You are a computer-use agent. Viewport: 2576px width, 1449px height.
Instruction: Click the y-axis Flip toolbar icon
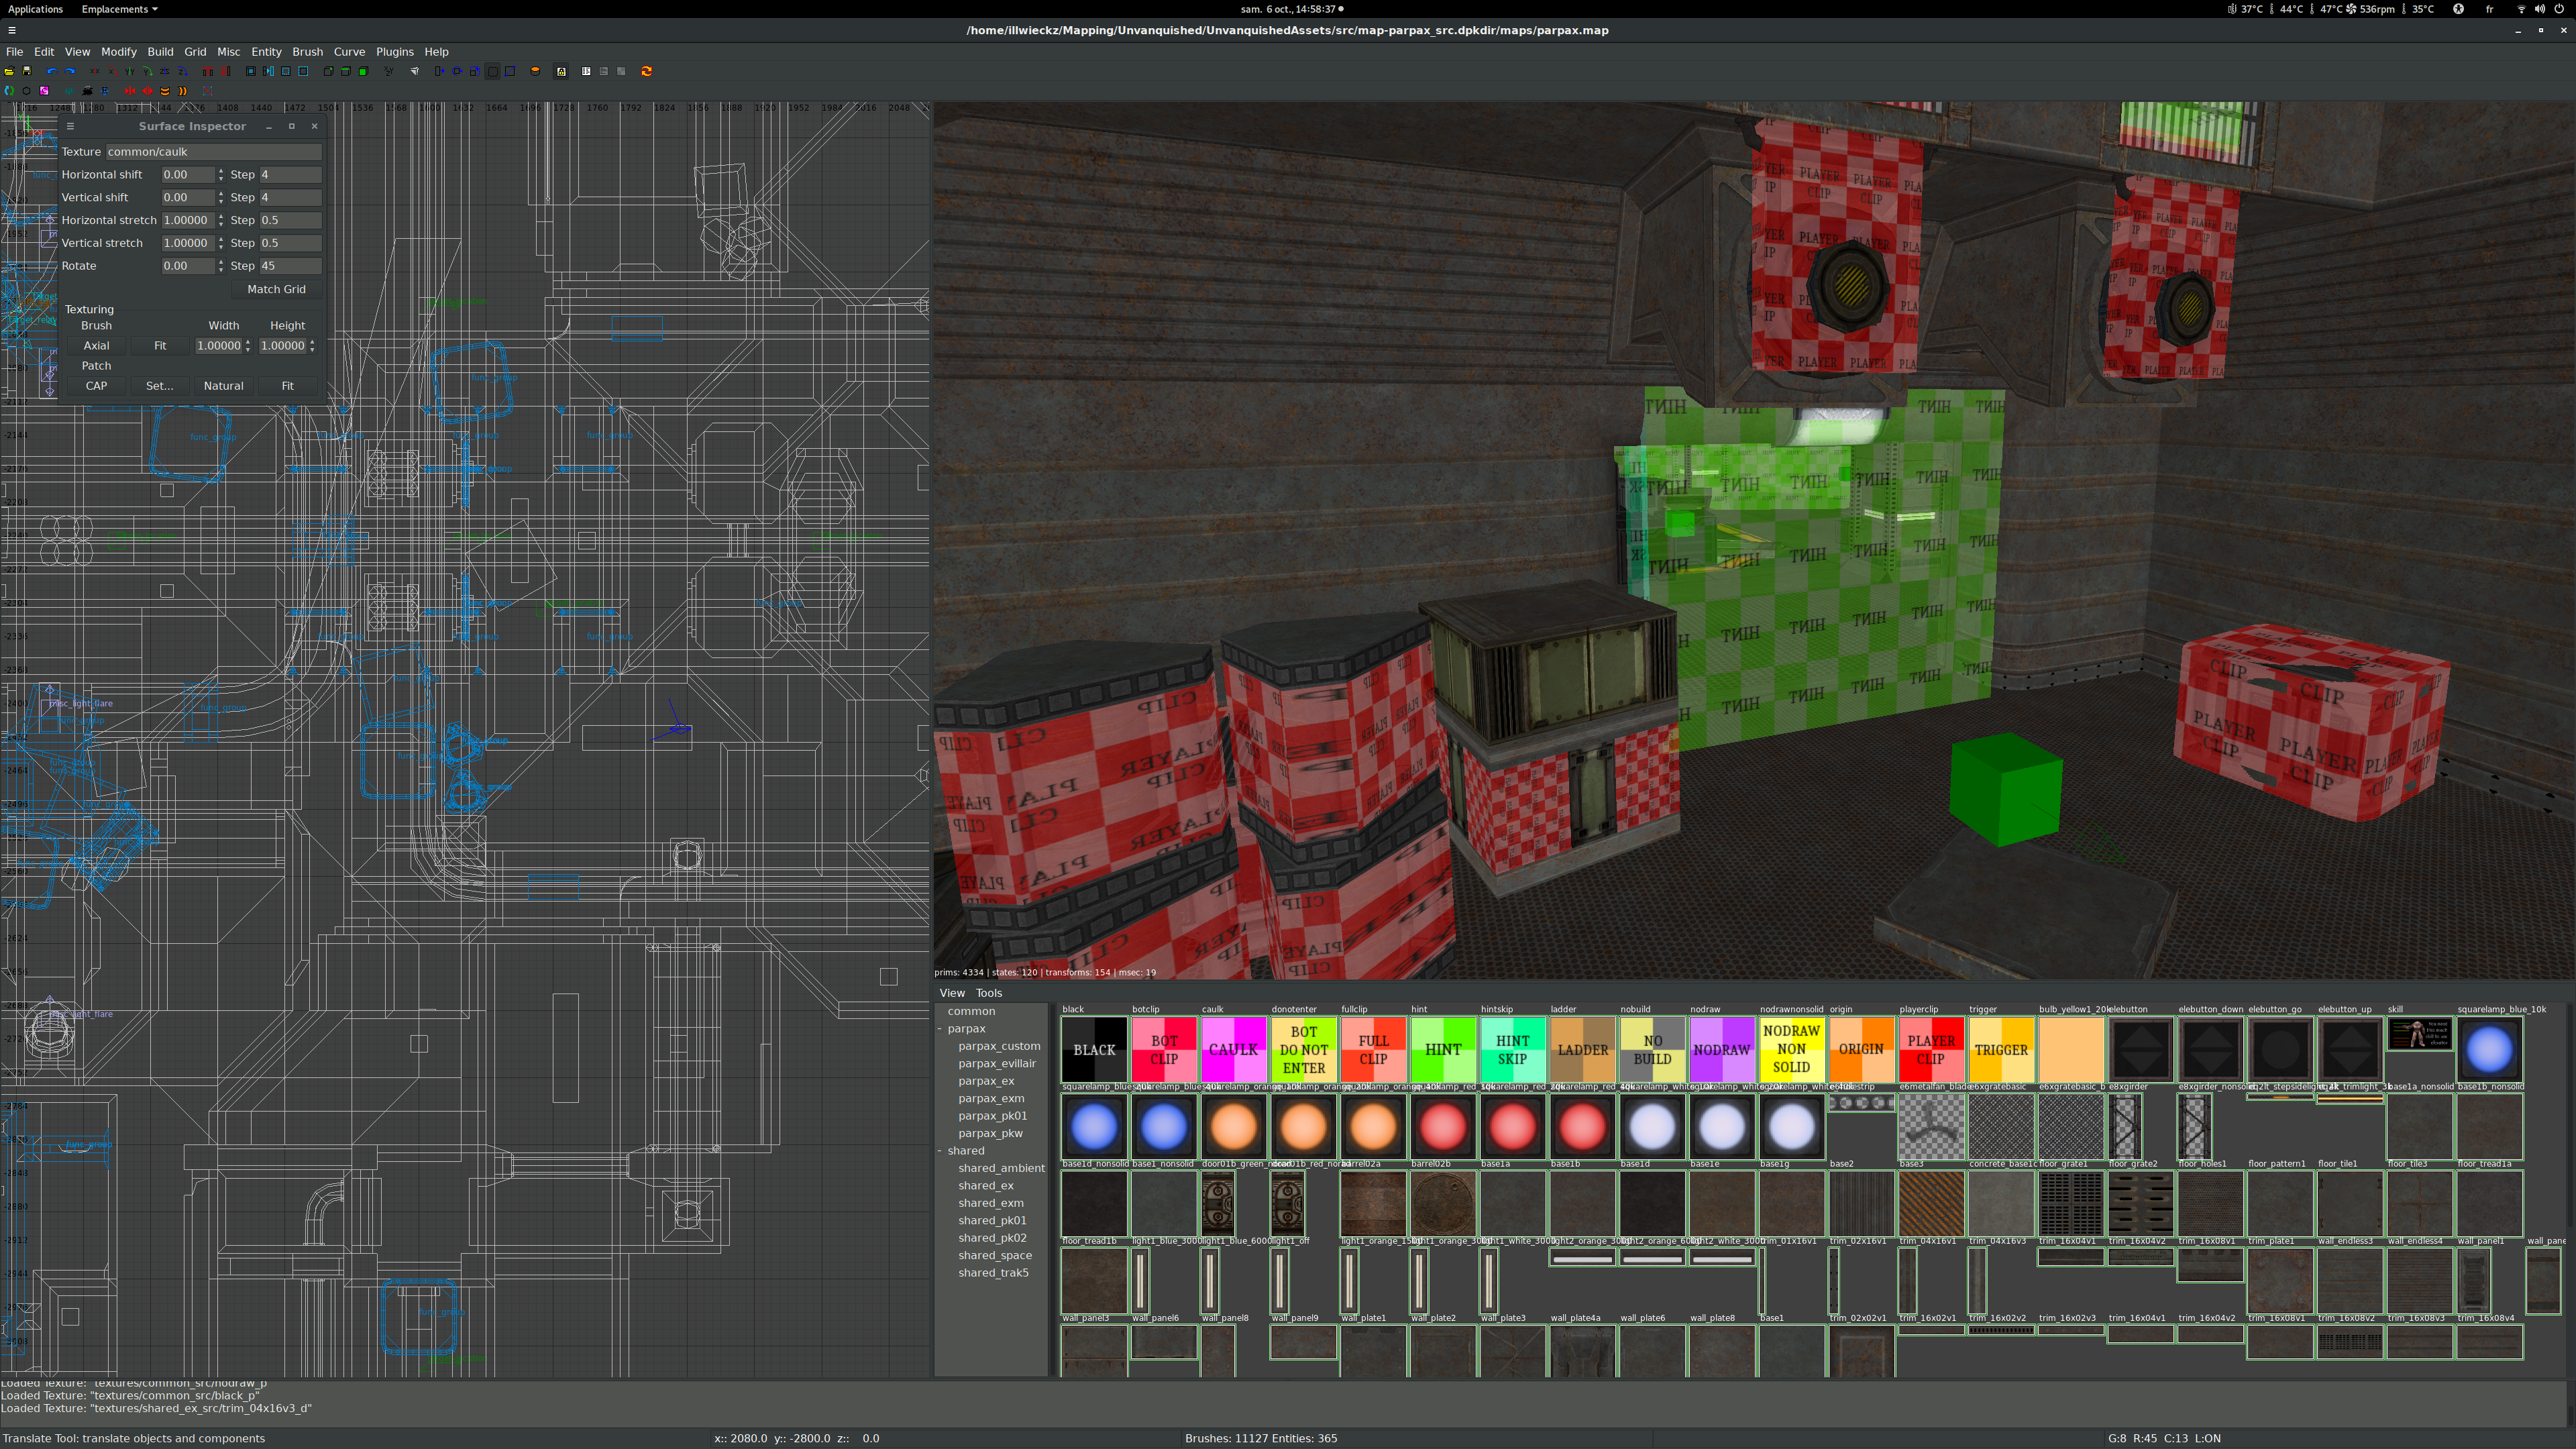click(x=130, y=71)
